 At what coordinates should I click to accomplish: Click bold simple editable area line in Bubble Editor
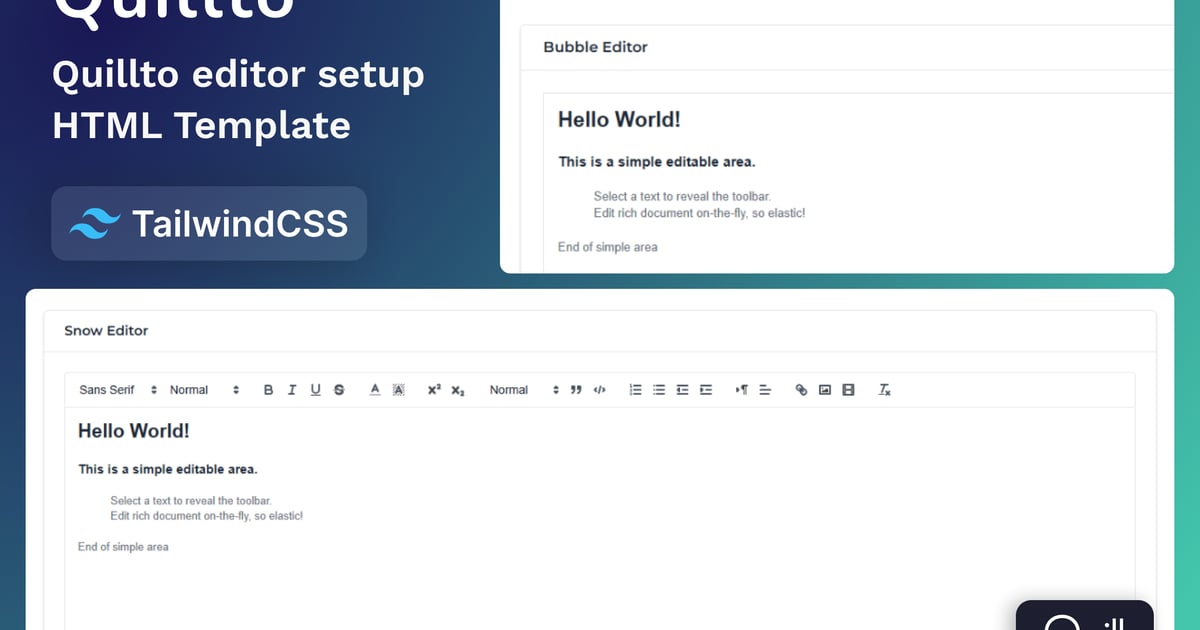(x=657, y=162)
